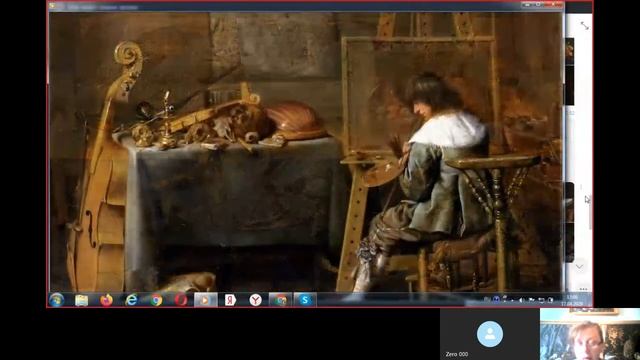
Task: Open the Opera browser taskbar icon
Action: [x=181, y=300]
